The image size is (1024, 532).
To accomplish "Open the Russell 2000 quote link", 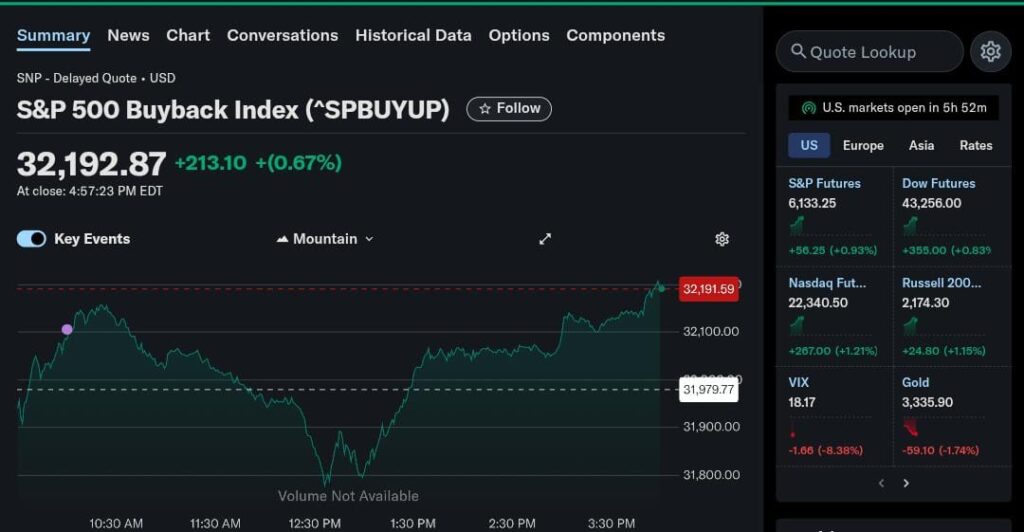I will click(941, 283).
